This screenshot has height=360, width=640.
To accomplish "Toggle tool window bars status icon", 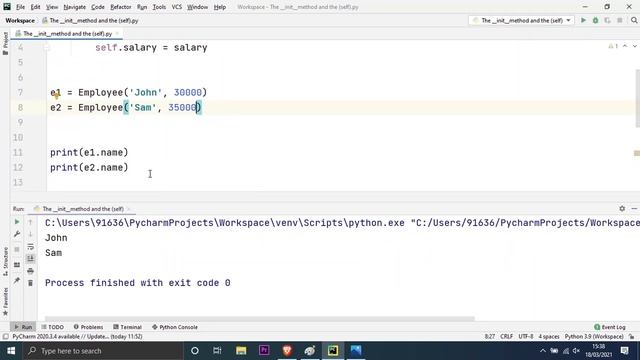I will click(5, 337).
